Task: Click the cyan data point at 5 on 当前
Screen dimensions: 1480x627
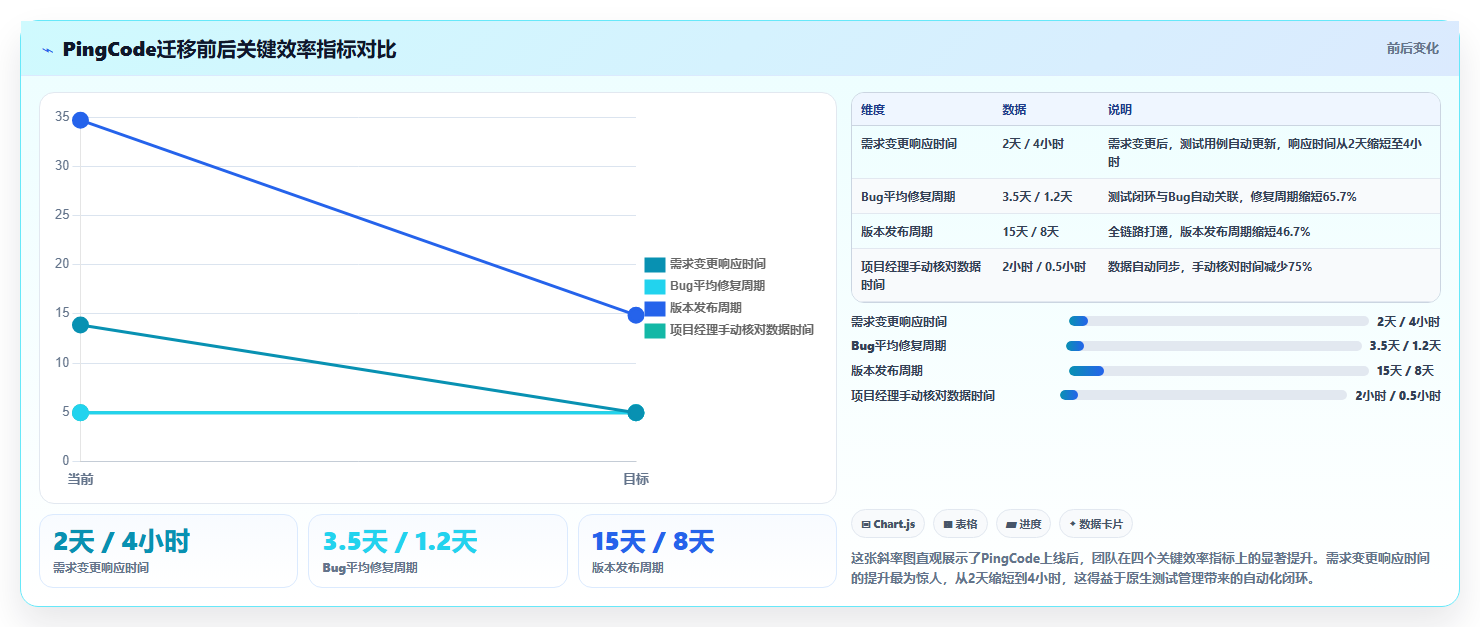Action: [x=81, y=412]
